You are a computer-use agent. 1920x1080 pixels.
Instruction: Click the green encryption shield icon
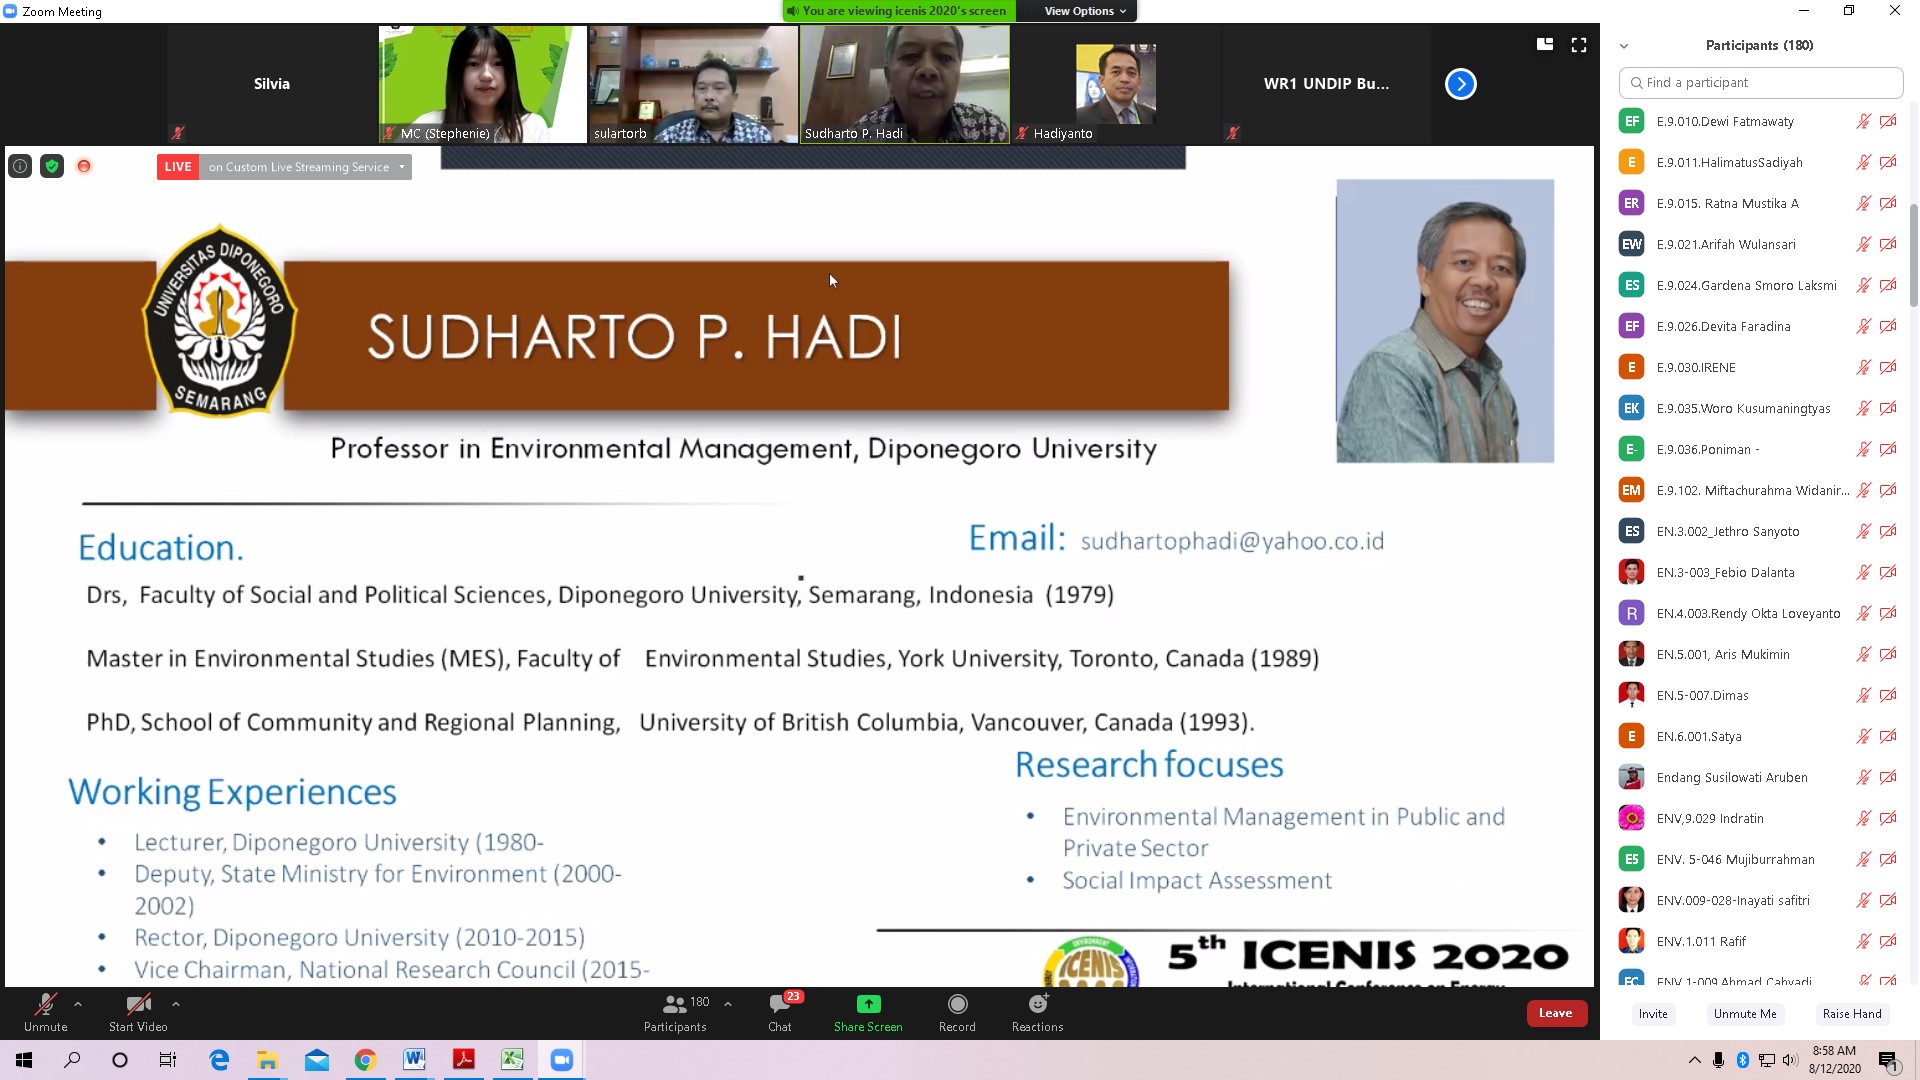(x=52, y=167)
